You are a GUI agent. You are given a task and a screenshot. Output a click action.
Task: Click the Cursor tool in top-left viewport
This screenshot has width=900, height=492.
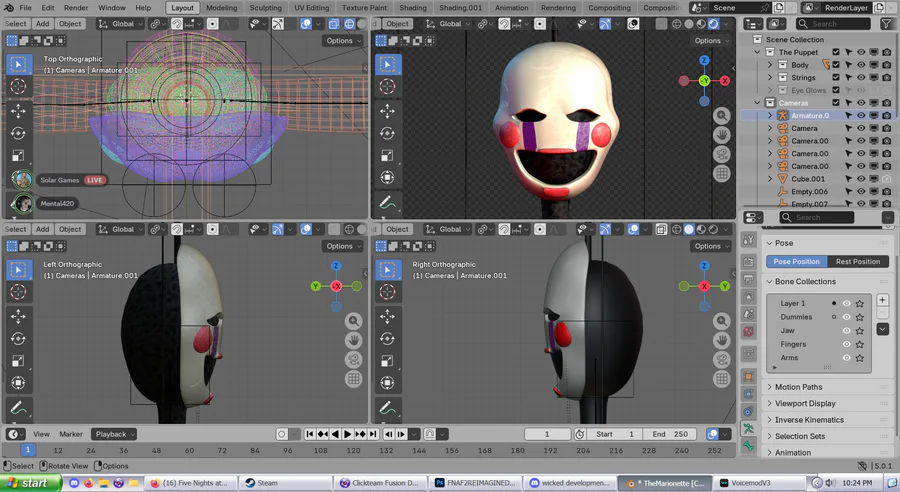click(x=18, y=86)
